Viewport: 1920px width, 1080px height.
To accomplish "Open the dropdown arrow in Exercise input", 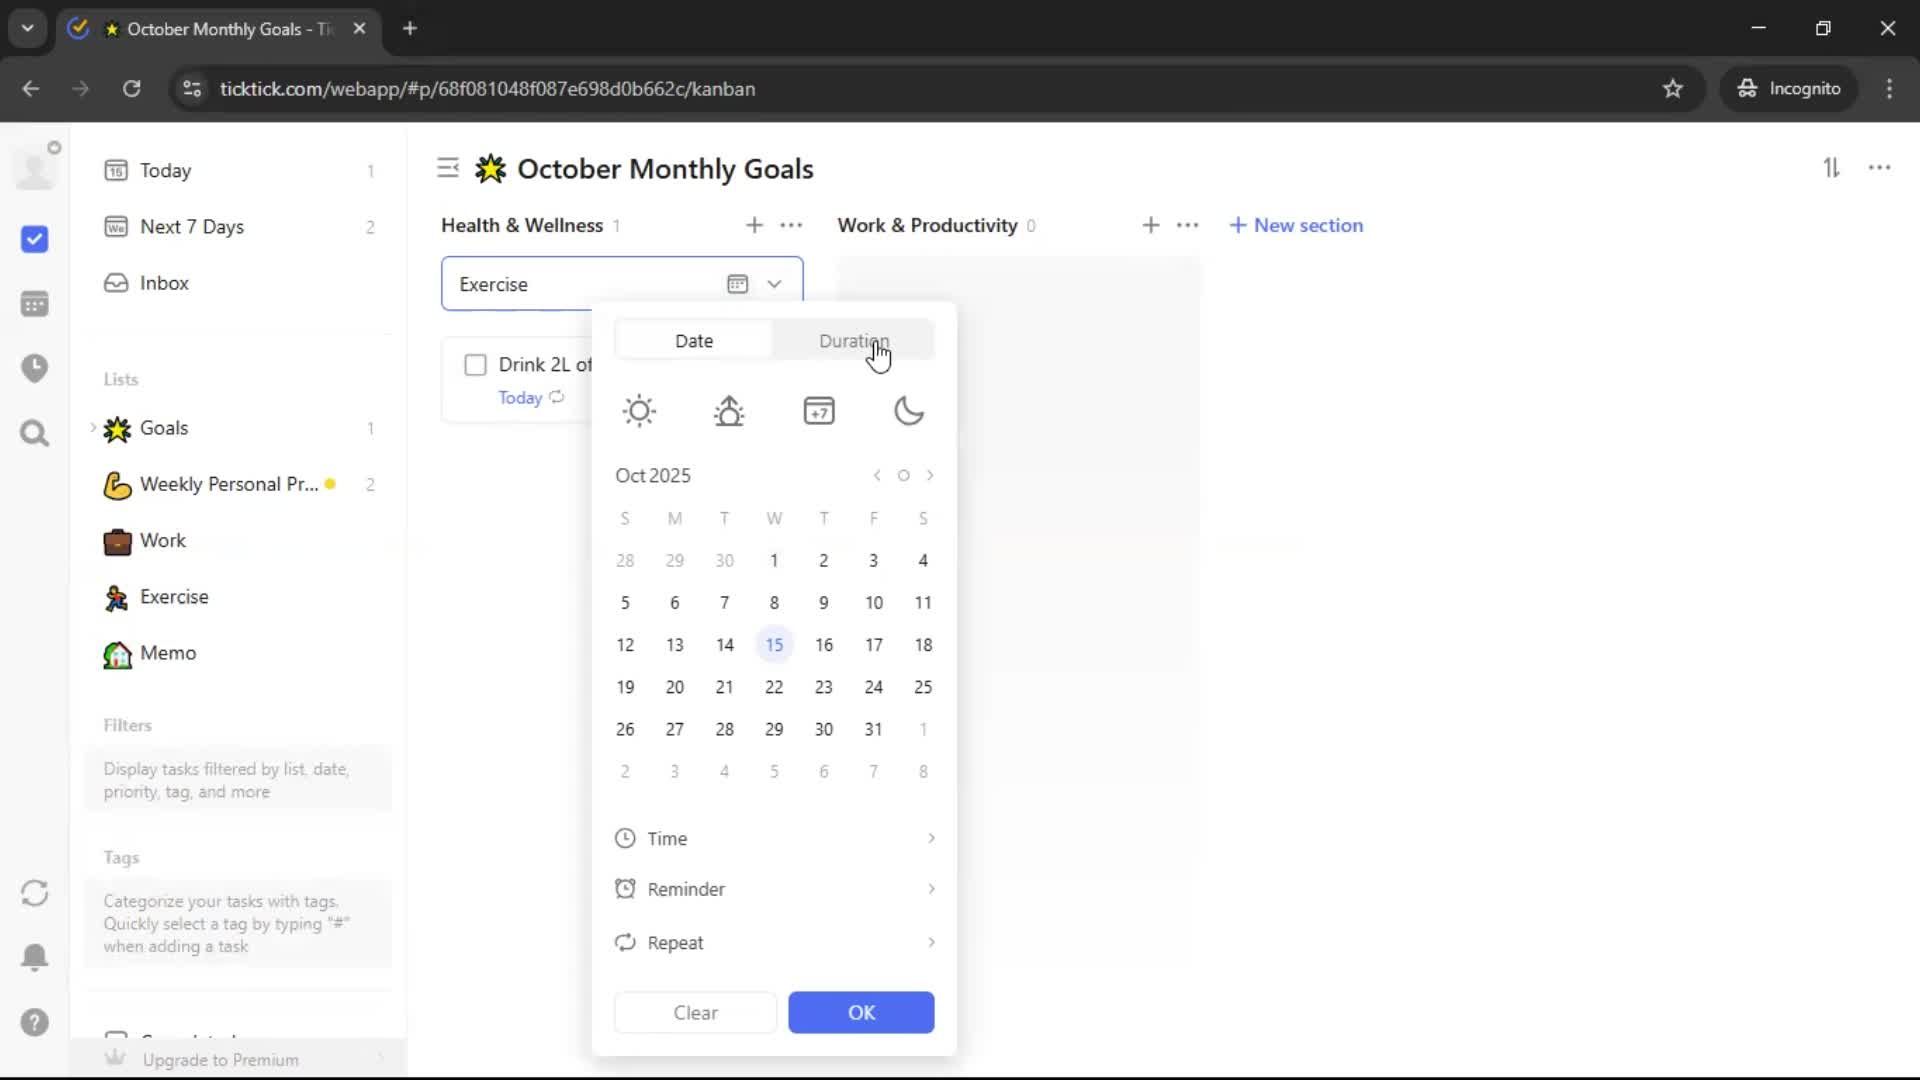I will click(x=774, y=284).
